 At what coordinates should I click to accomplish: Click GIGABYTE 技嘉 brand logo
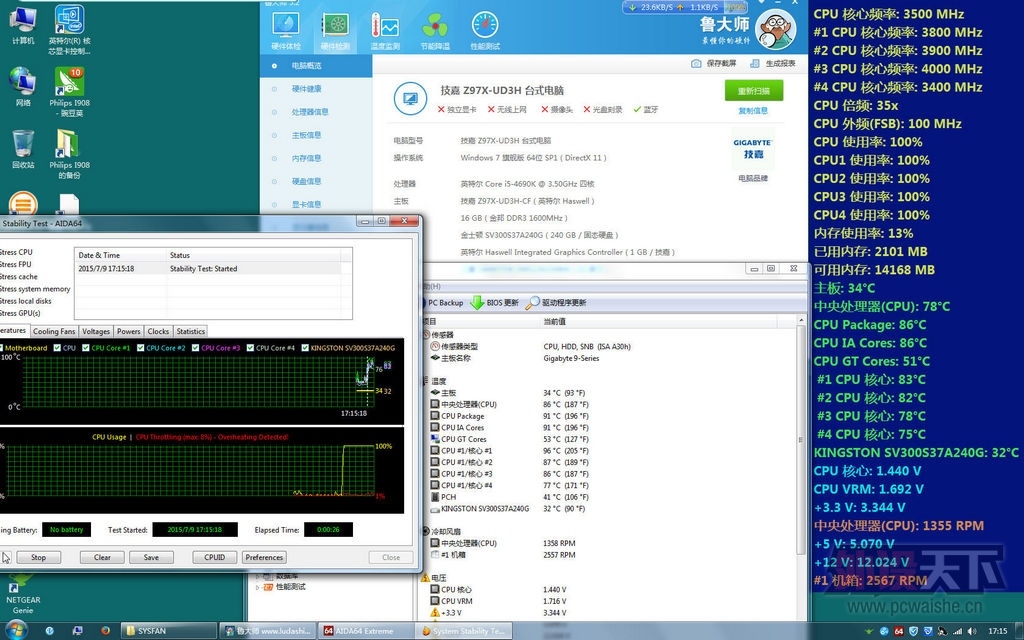(x=753, y=149)
